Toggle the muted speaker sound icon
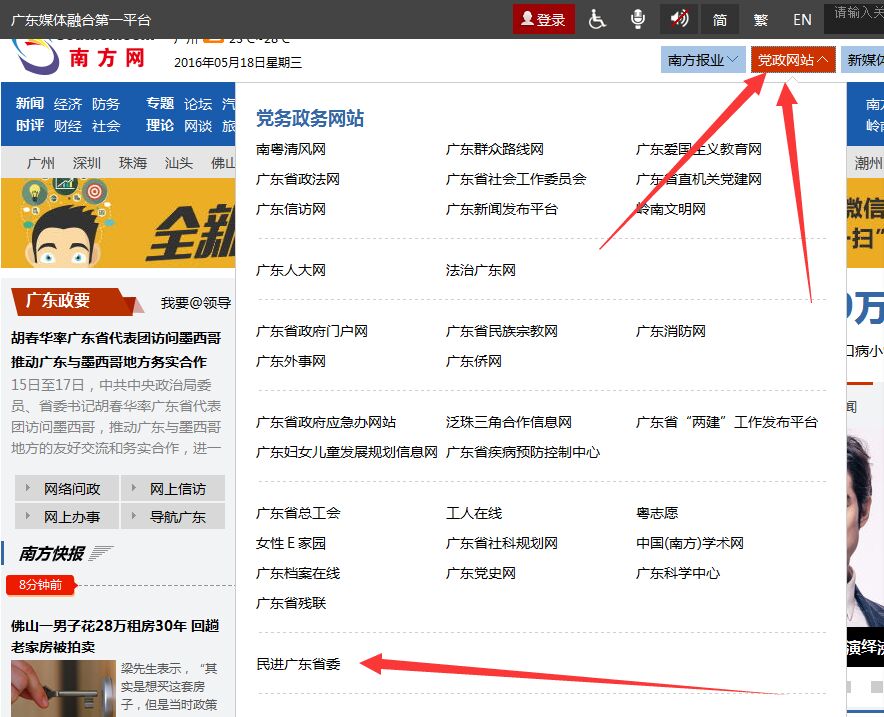Screen dimensions: 884x717 click(679, 19)
